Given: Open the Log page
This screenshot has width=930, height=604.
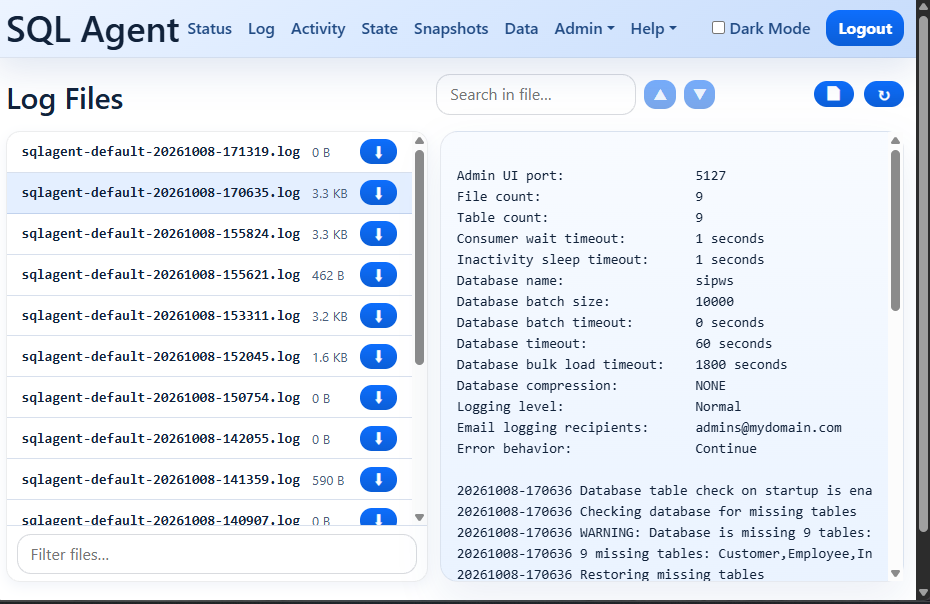Looking at the screenshot, I should (x=261, y=28).
